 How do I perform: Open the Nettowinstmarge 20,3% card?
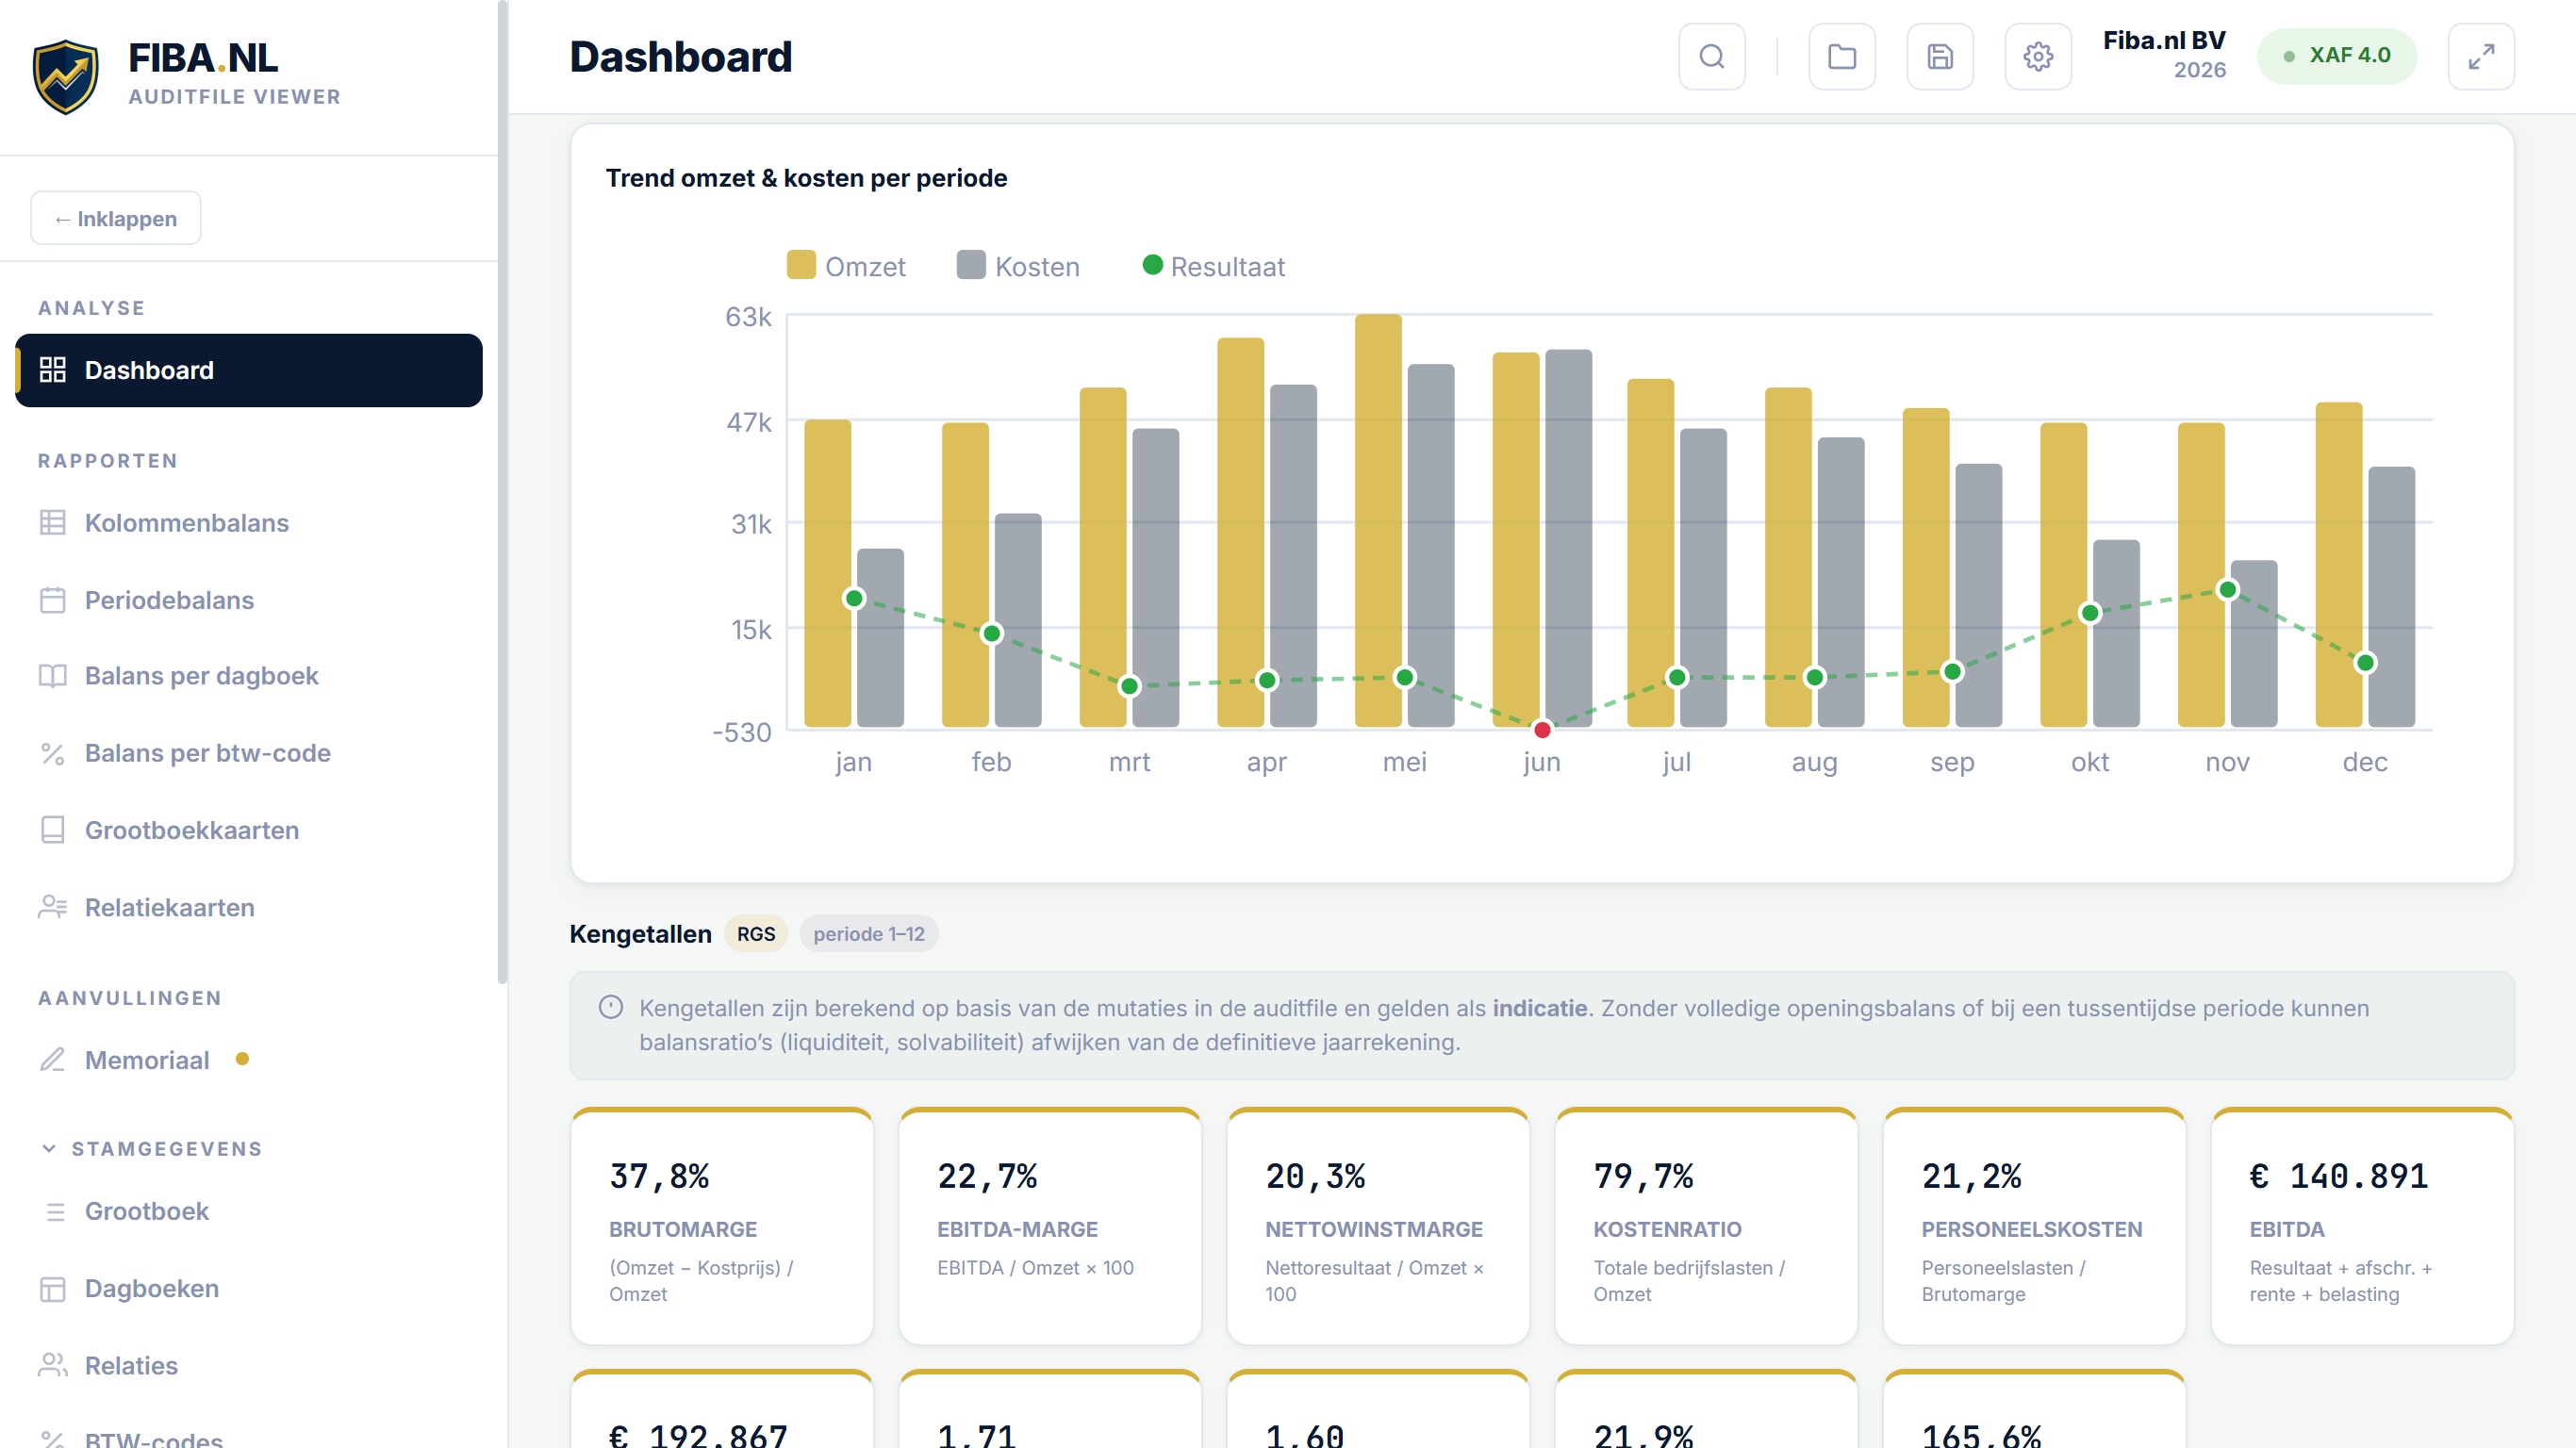pos(1378,1226)
